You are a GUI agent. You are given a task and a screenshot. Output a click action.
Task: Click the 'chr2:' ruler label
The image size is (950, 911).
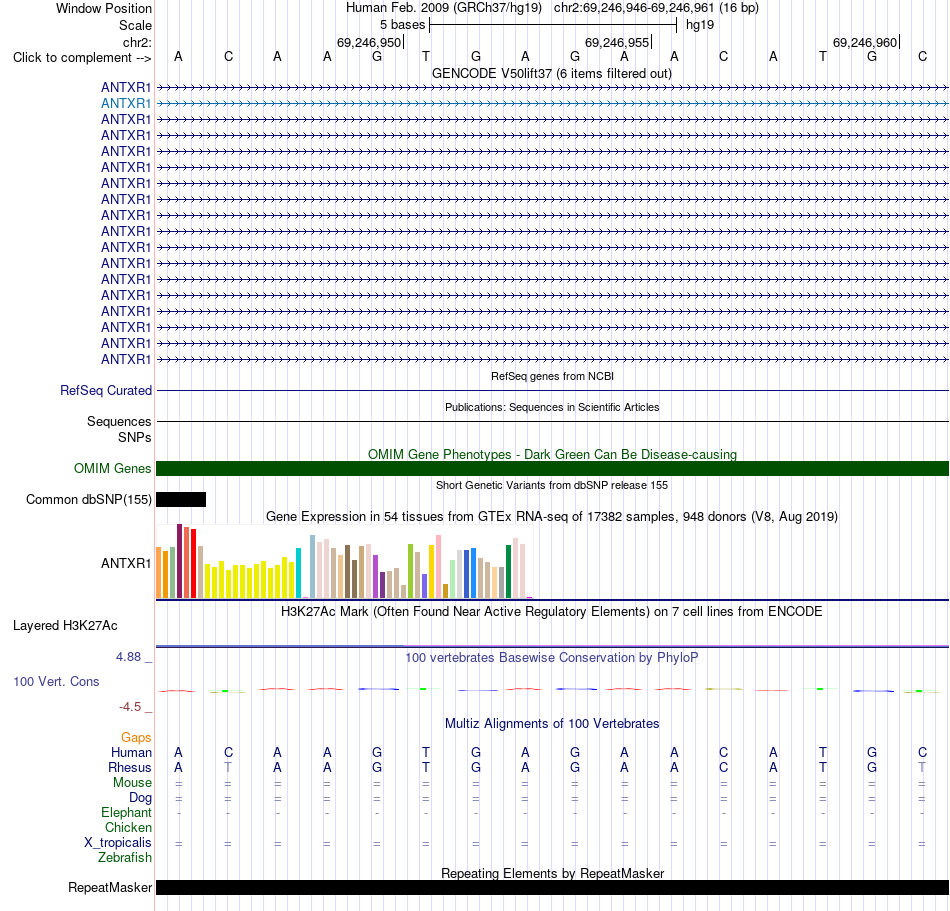pyautogui.click(x=137, y=42)
